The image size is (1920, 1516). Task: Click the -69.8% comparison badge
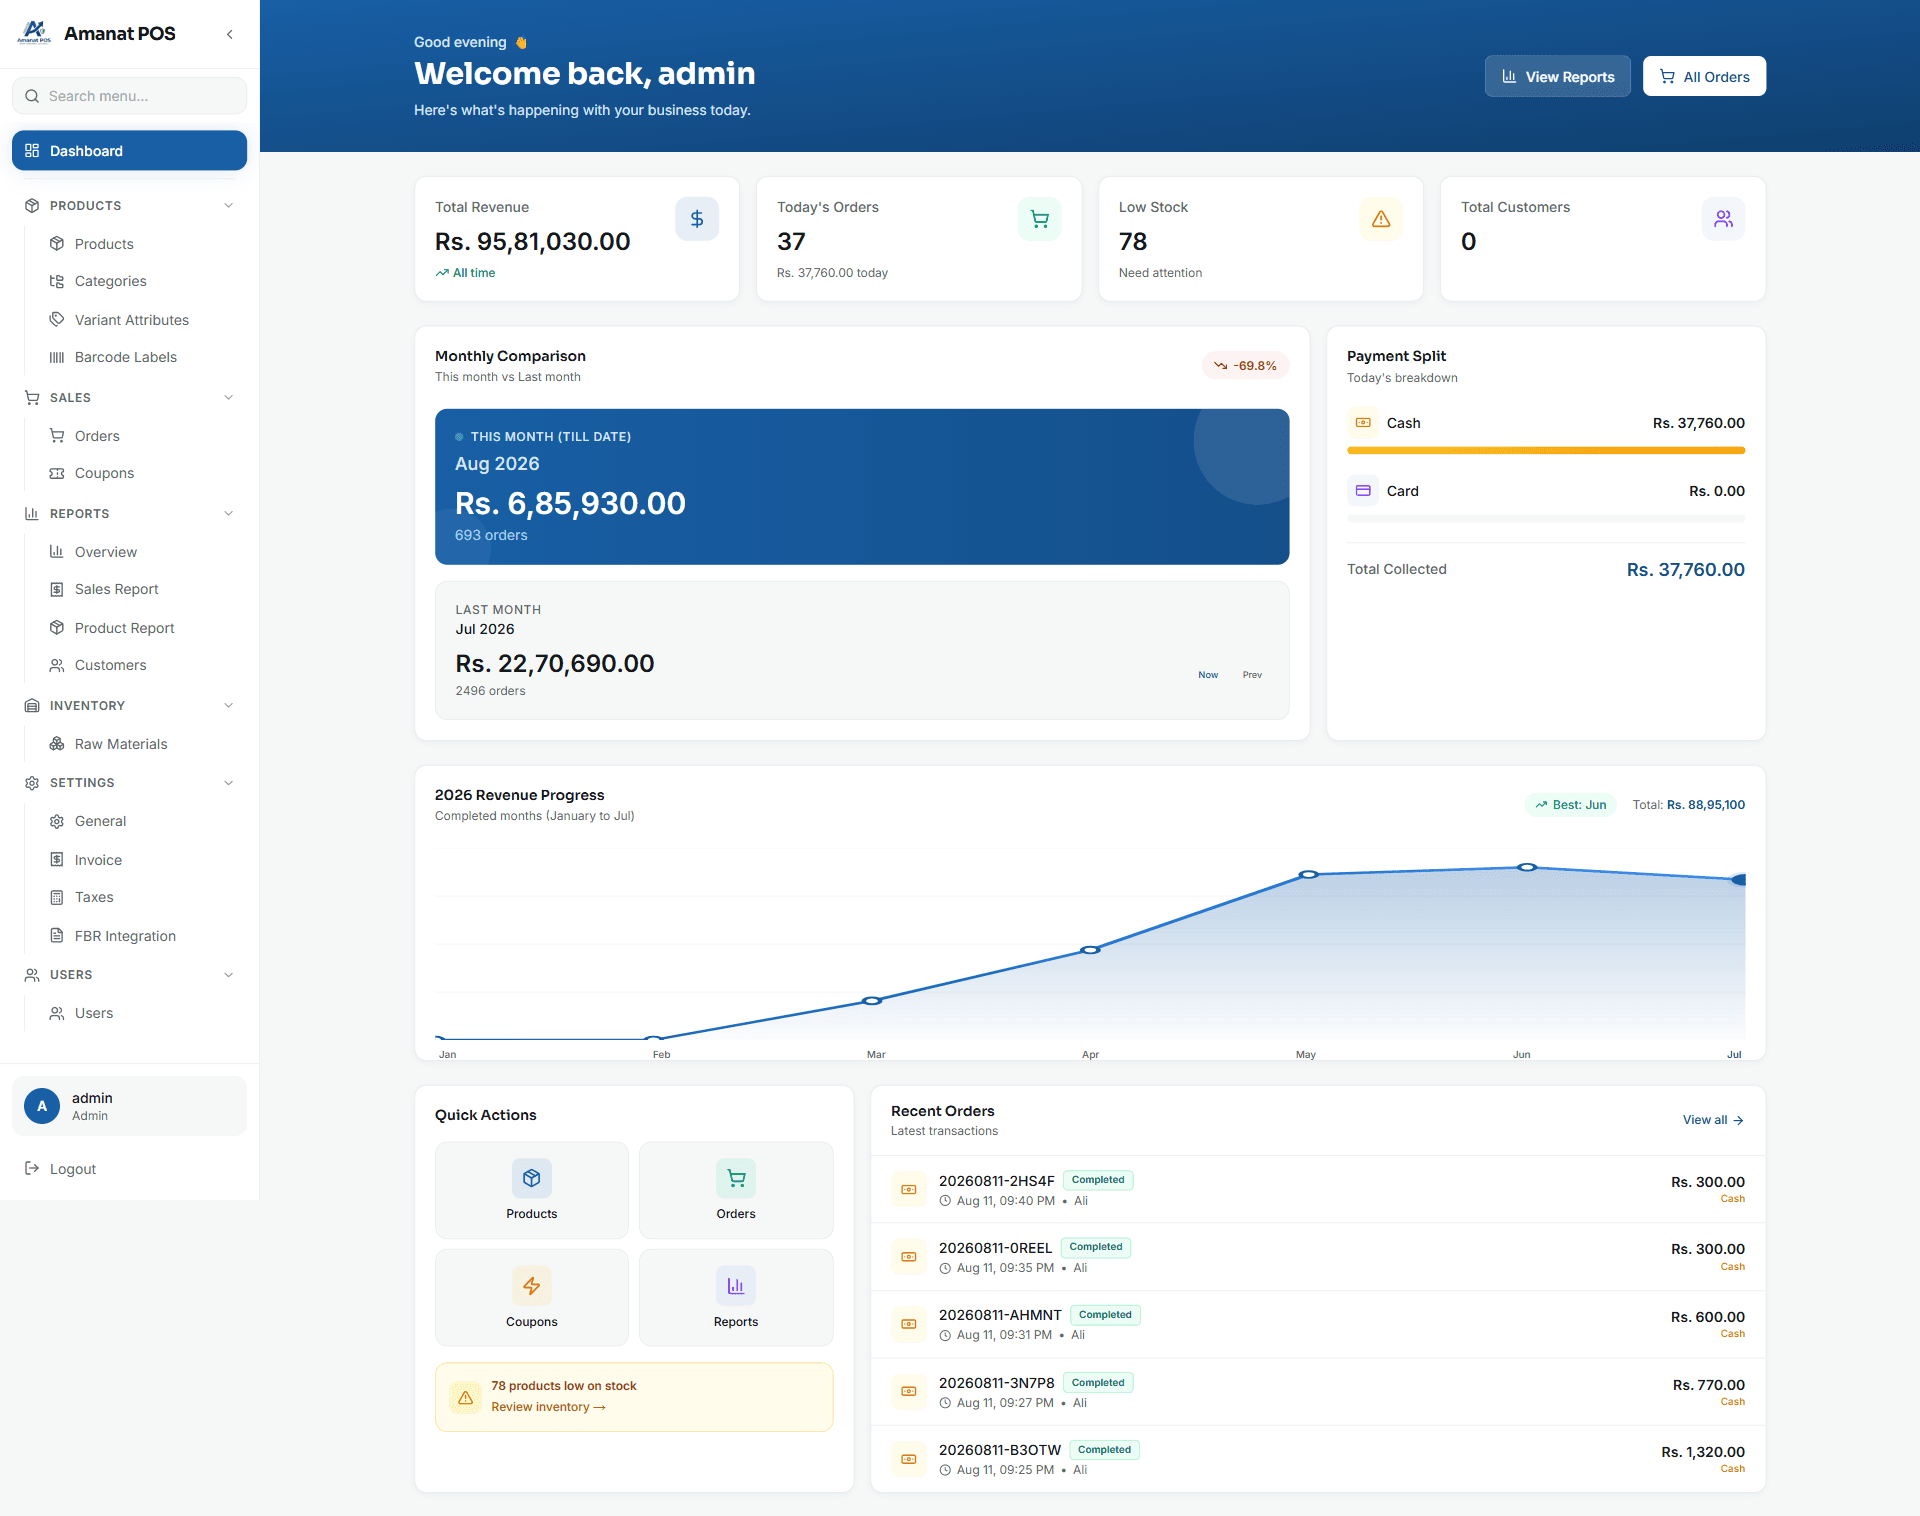pos(1245,365)
